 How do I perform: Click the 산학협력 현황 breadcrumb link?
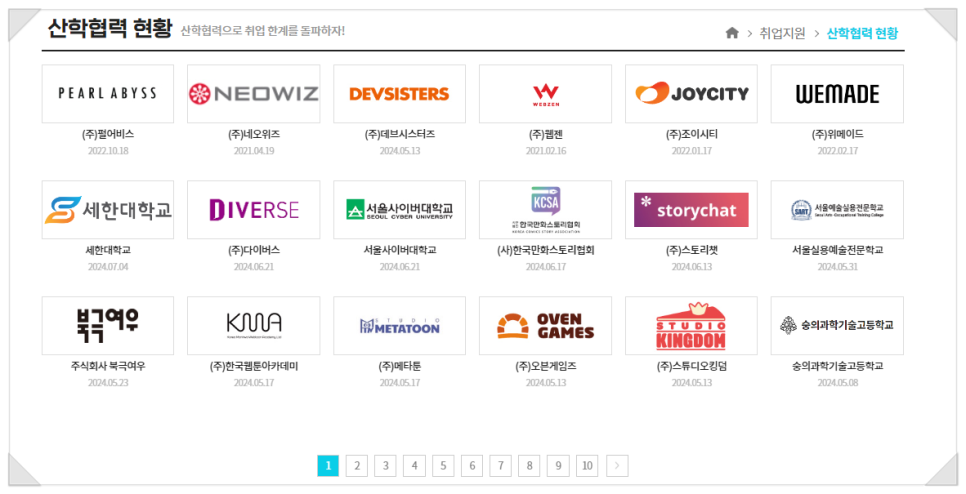pyautogui.click(x=862, y=33)
